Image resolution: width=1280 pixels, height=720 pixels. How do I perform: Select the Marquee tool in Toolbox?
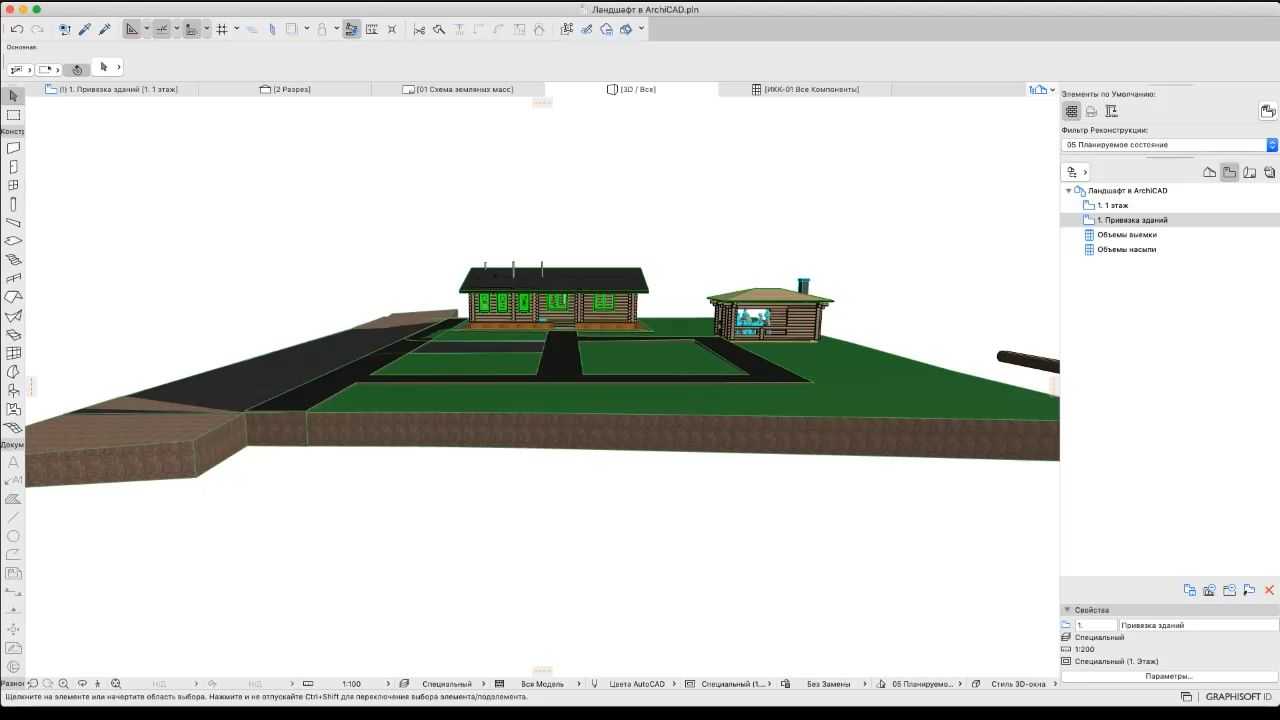[x=13, y=115]
